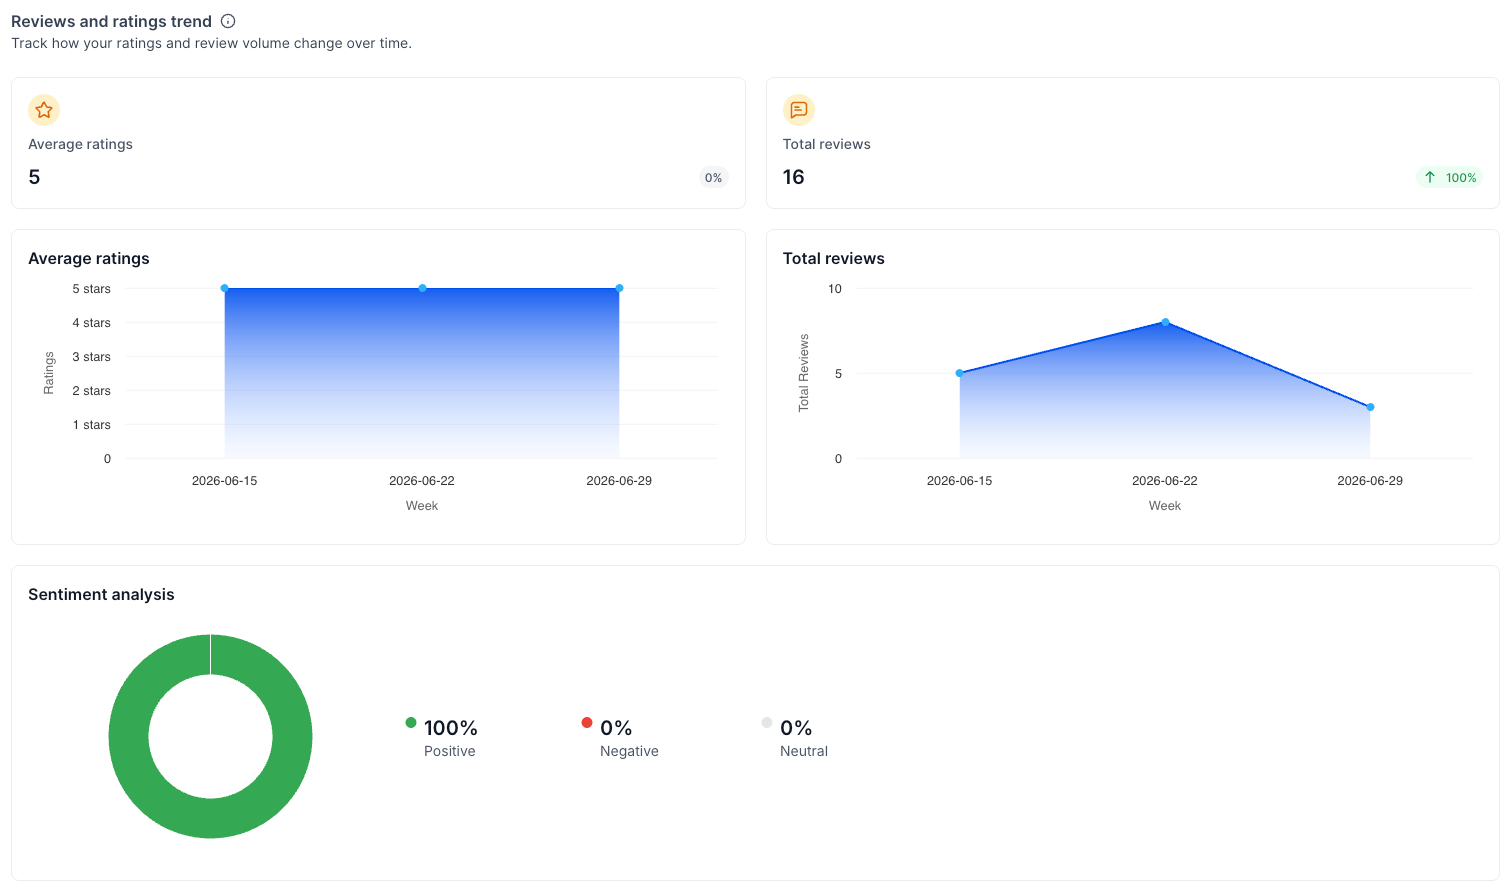Click the '5 stars' axis label
The width and height of the screenshot is (1511, 896).
click(x=91, y=289)
